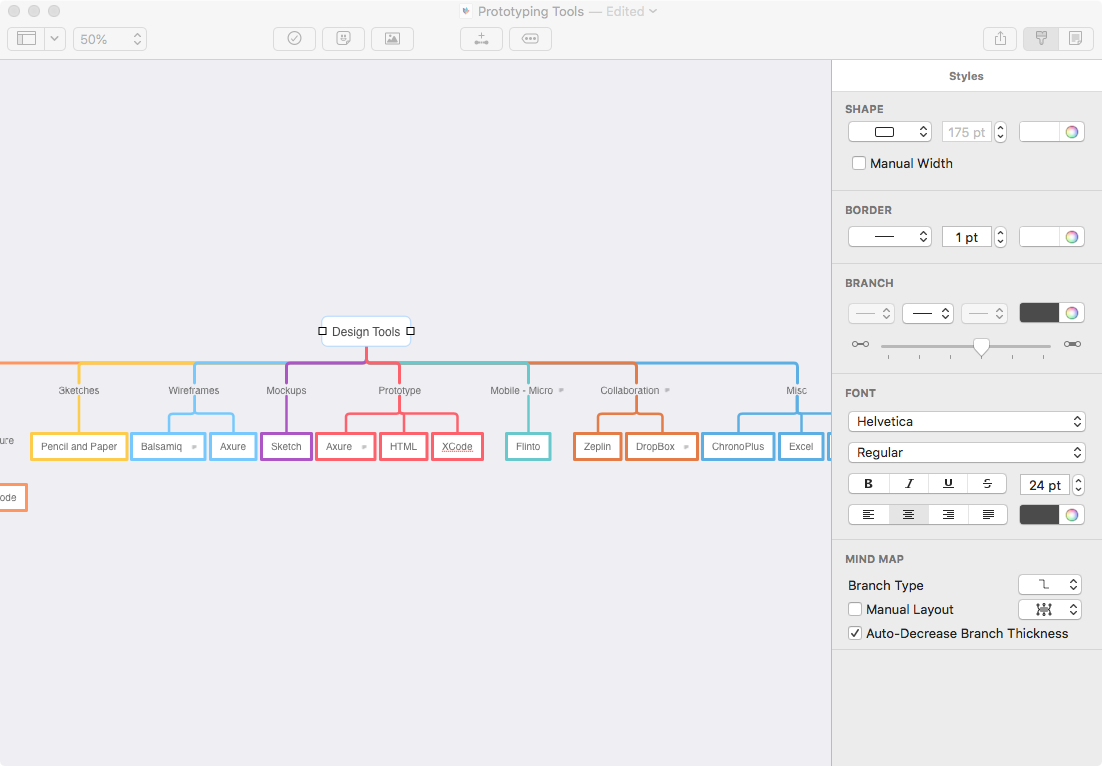Select the Zeplin node
This screenshot has width=1102, height=766.
tap(597, 446)
